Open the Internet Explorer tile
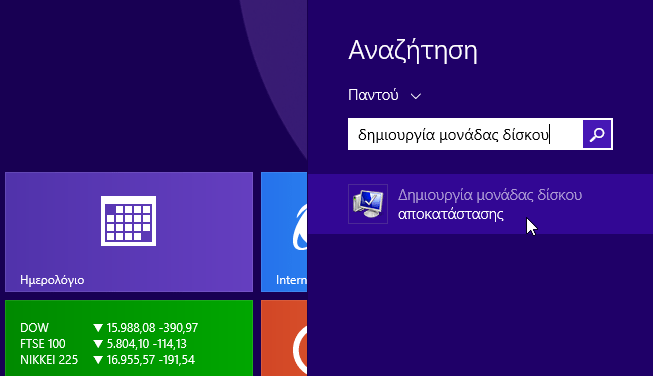 click(284, 232)
